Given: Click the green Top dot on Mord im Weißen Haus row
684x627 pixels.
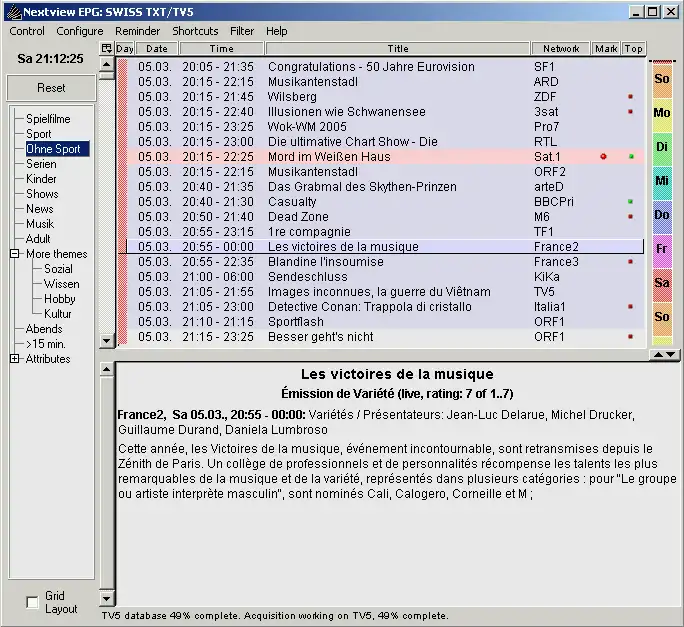Looking at the screenshot, I should coord(631,157).
